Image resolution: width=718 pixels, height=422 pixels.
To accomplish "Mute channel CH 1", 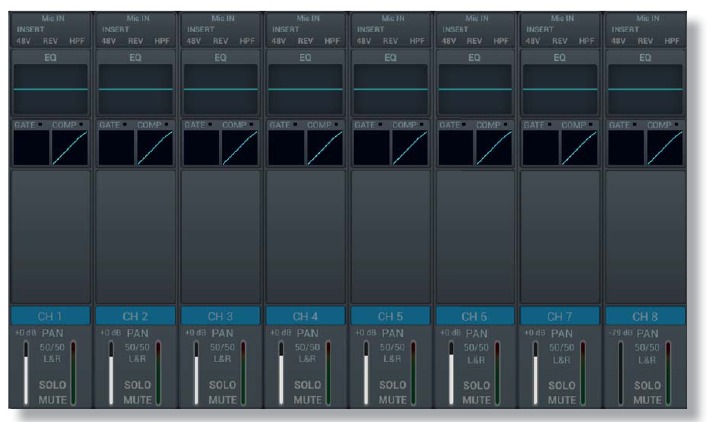I will (x=52, y=400).
